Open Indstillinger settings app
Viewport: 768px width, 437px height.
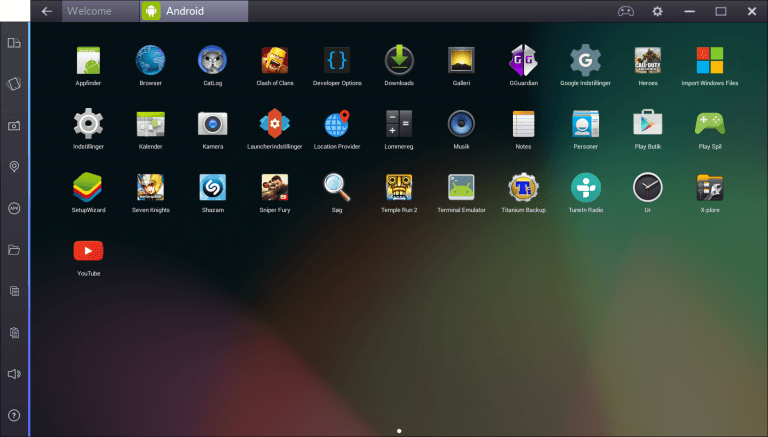pyautogui.click(x=88, y=123)
